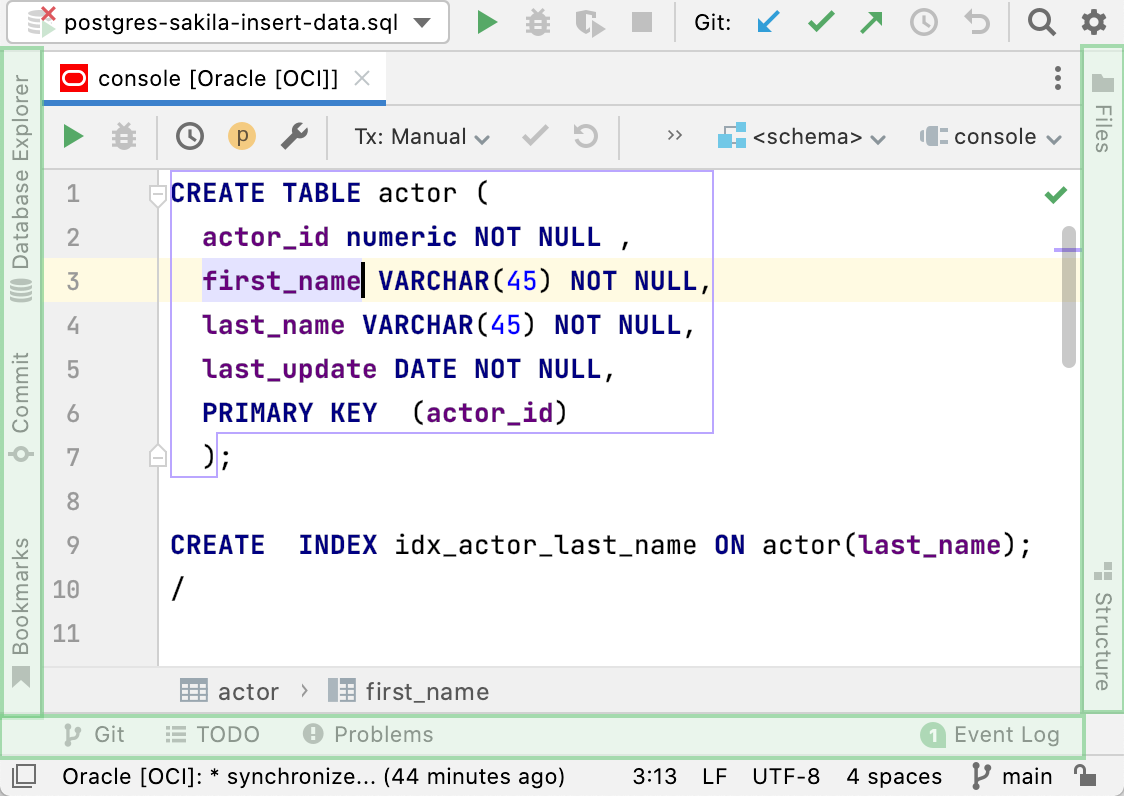Viewport: 1124px width, 796px height.
Task: Open Search Everywhere magnifier icon
Action: tap(1041, 22)
